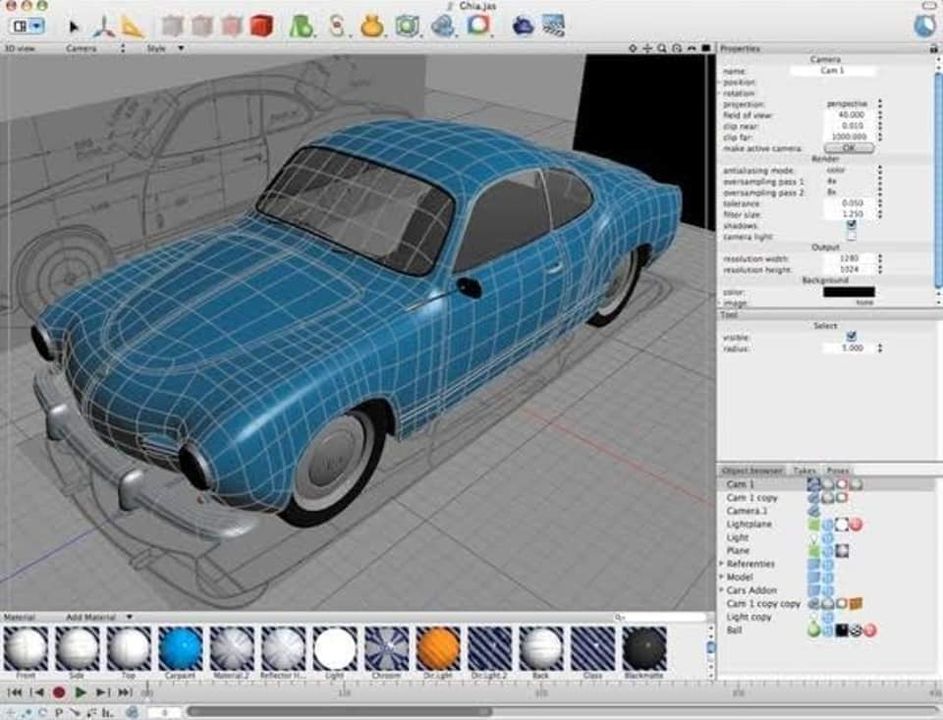Toggle the shadows checkbox

(851, 225)
